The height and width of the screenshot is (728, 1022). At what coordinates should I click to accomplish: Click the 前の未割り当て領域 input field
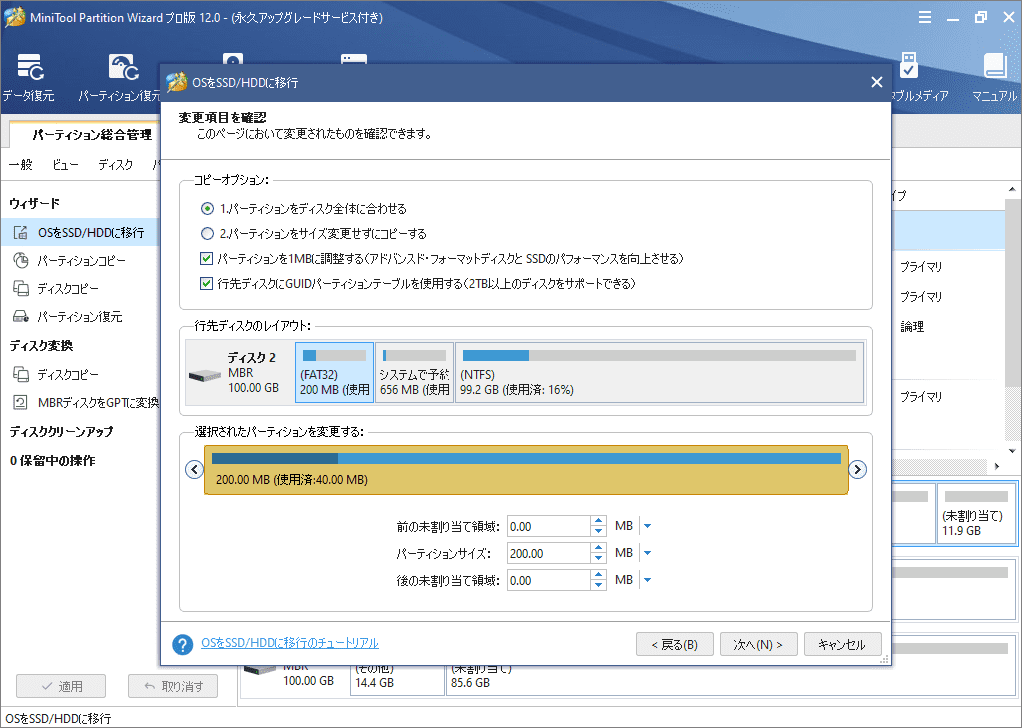click(x=549, y=526)
